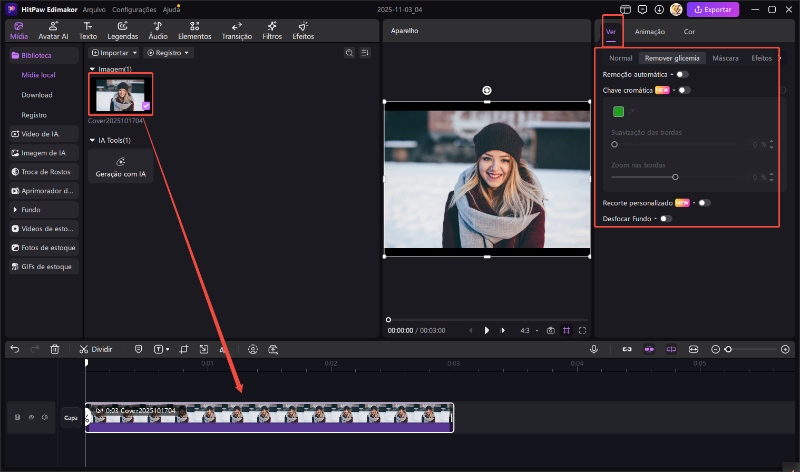This screenshot has width=800, height=472.
Task: Click the search icon in media library
Action: click(x=349, y=53)
